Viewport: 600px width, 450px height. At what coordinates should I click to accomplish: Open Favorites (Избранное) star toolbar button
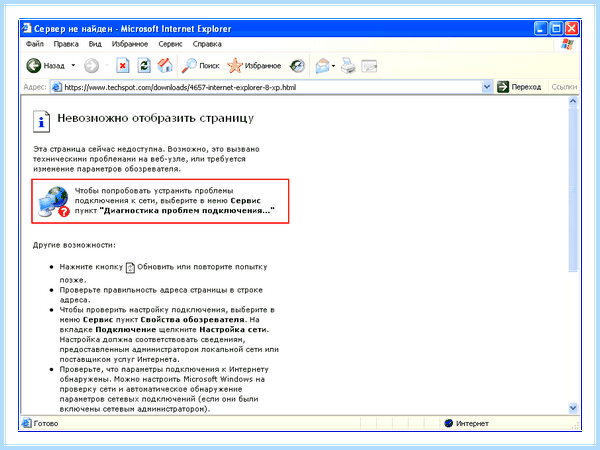[254, 66]
